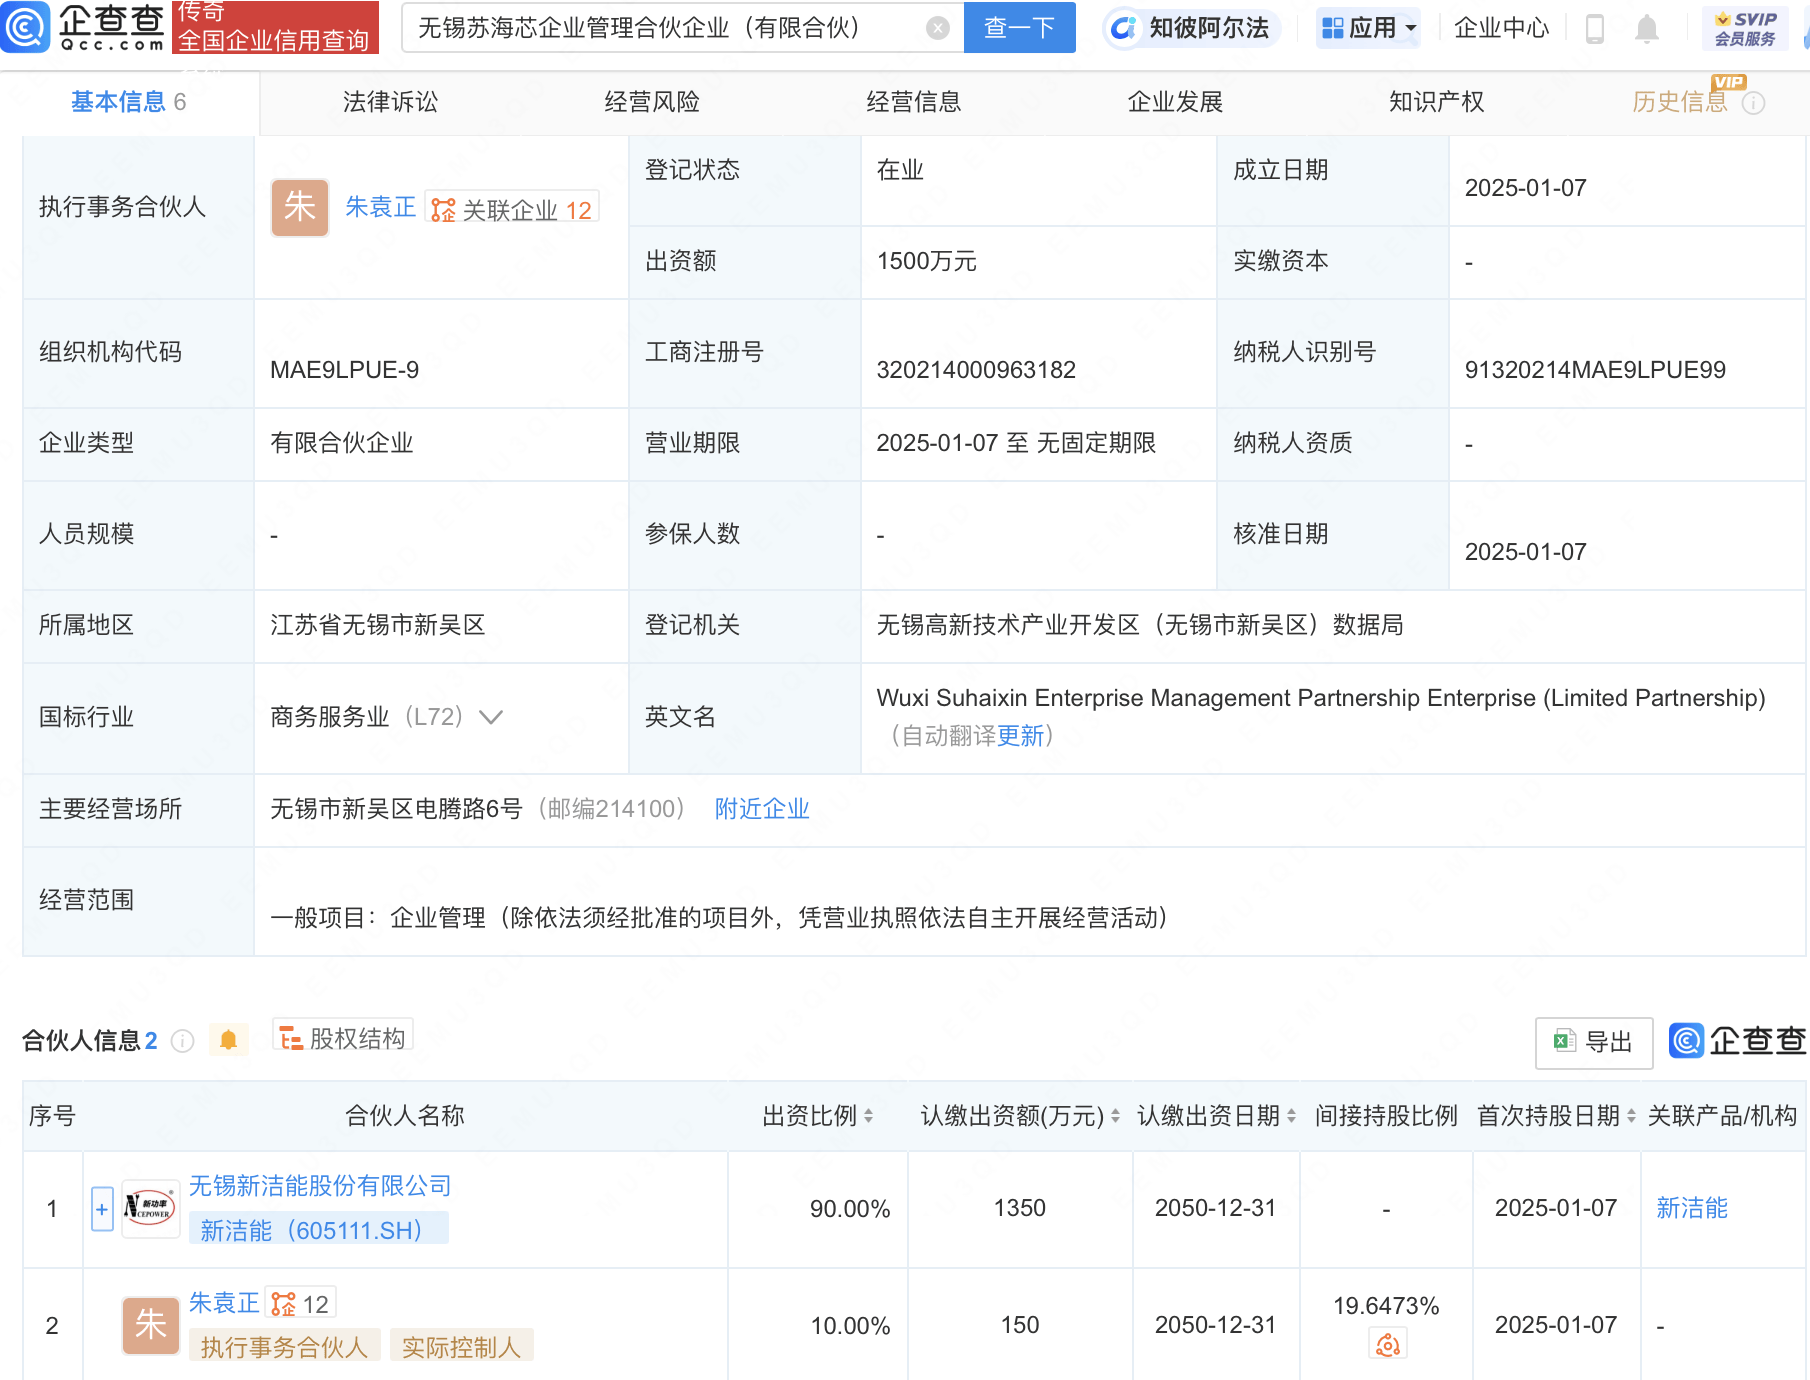Open notifications bell icon in header
This screenshot has width=1810, height=1380.
pyautogui.click(x=1646, y=29)
